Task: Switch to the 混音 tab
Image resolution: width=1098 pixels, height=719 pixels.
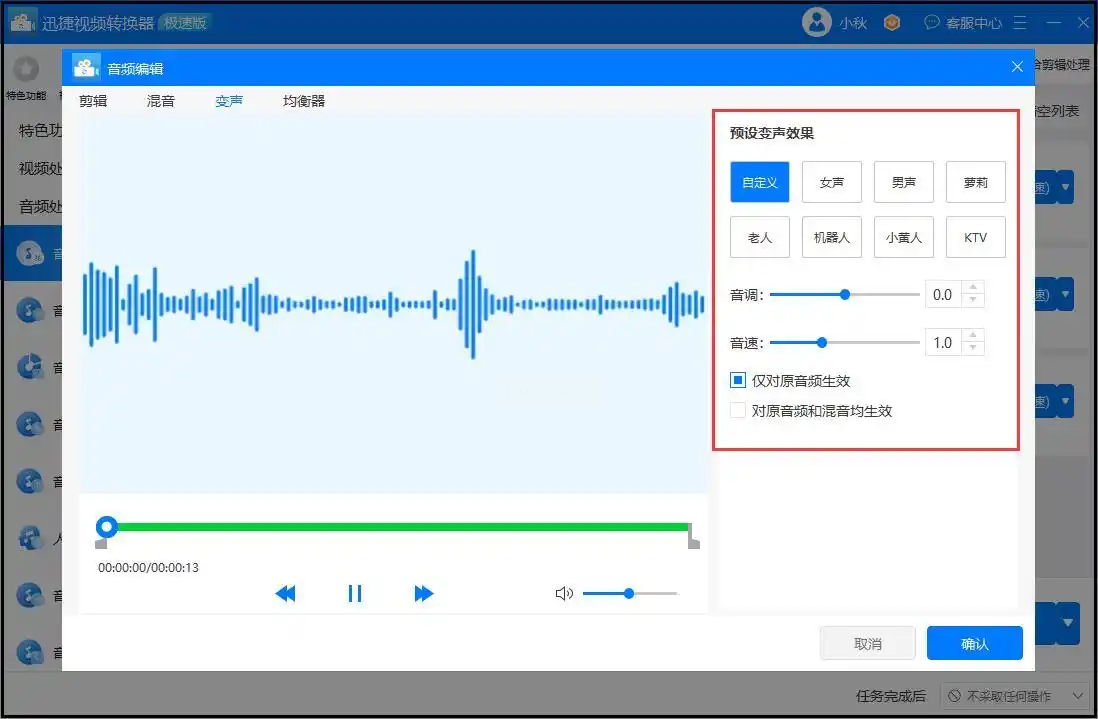Action: click(x=161, y=101)
